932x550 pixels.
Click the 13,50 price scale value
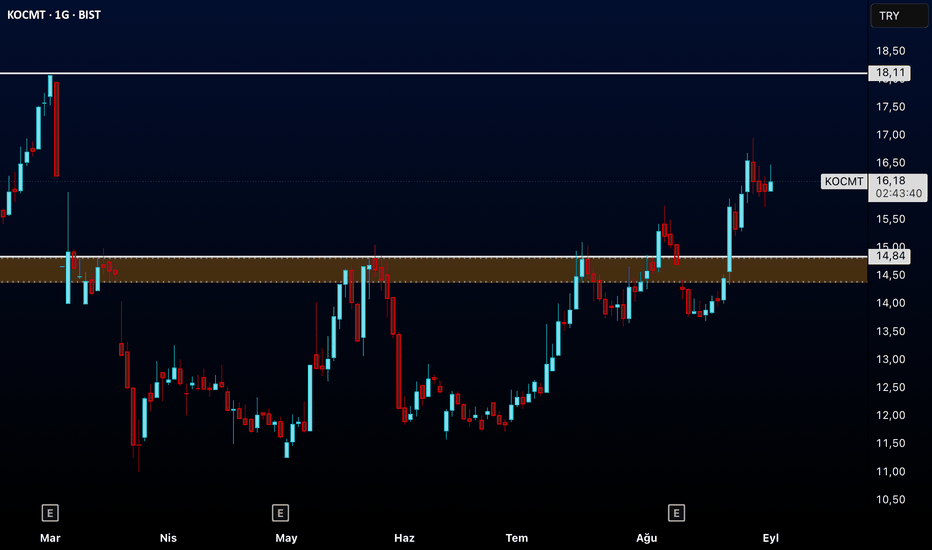point(890,331)
